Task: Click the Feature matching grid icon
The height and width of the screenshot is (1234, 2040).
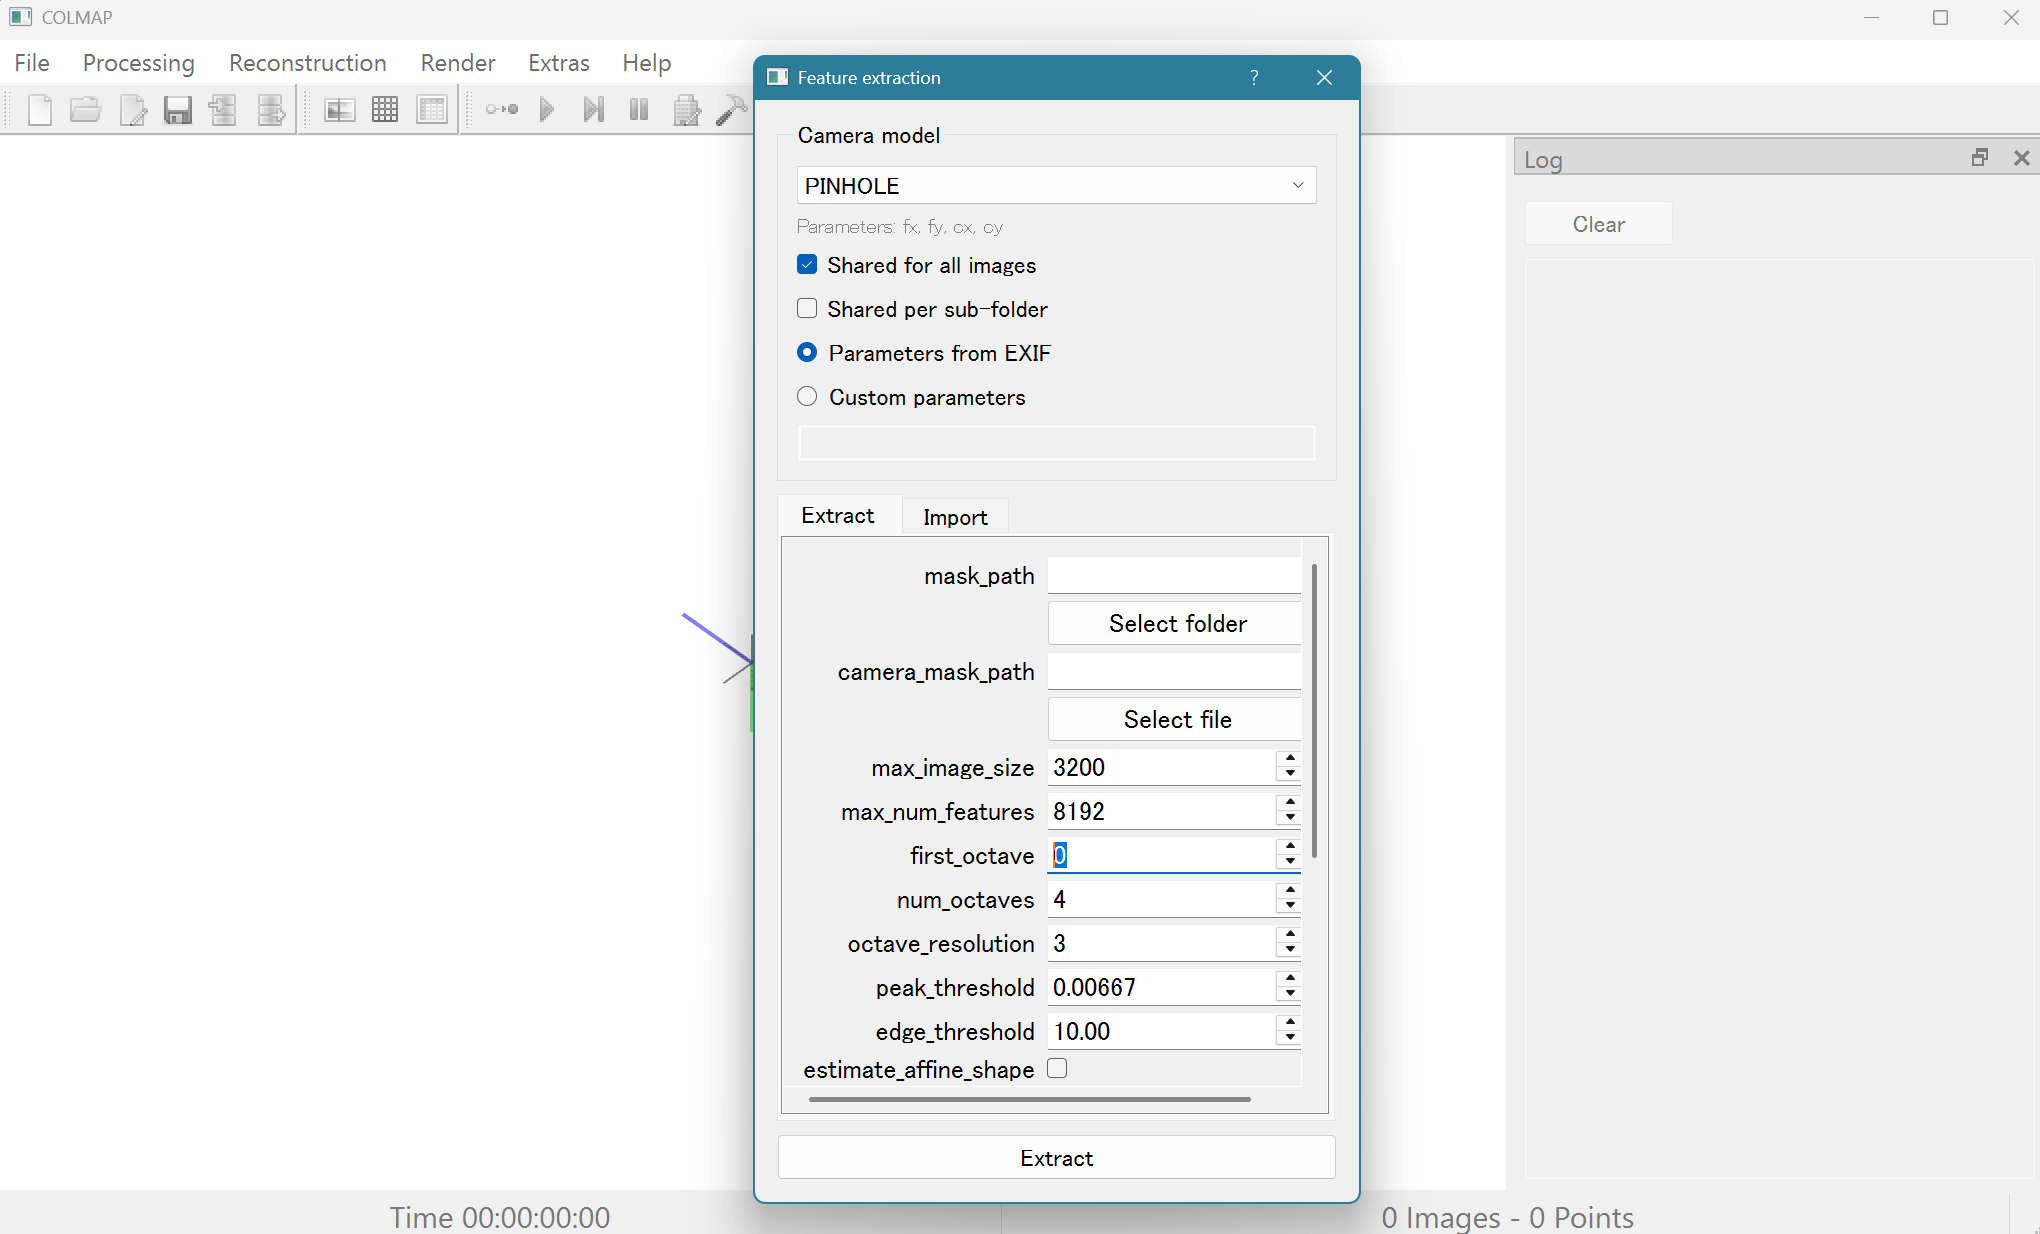Action: tap(385, 110)
